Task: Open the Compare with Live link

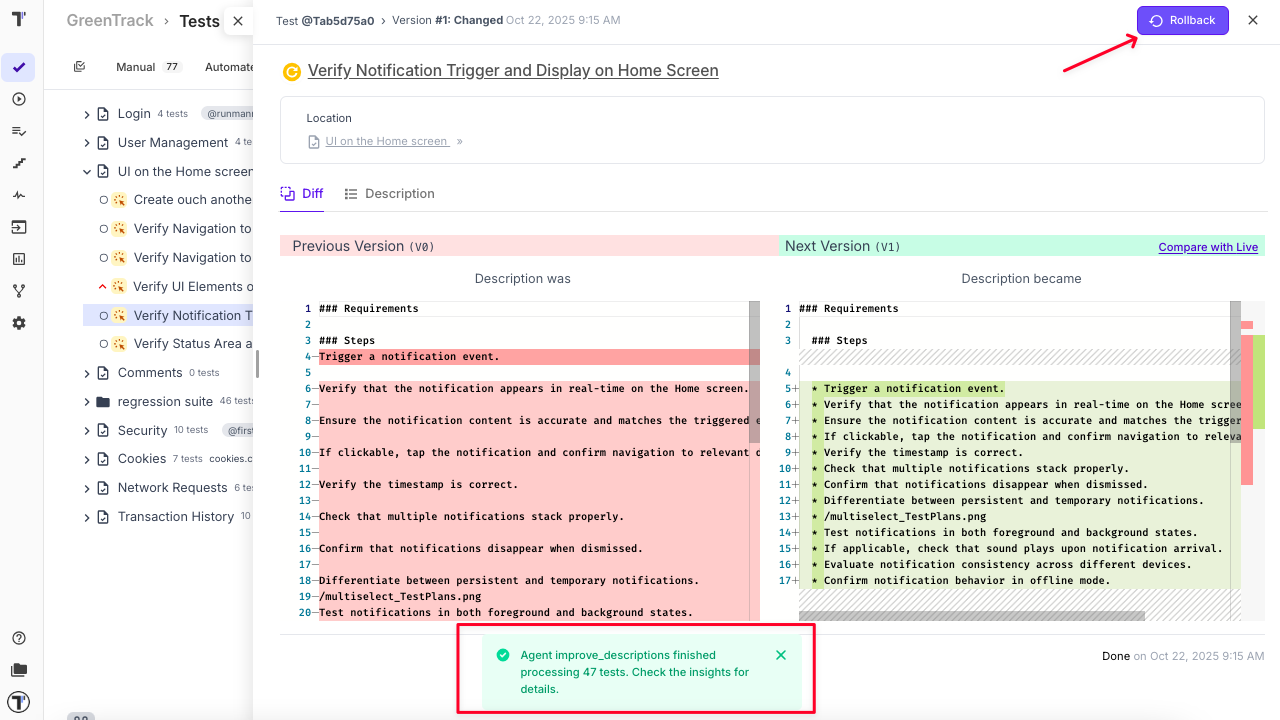Action: click(1208, 246)
